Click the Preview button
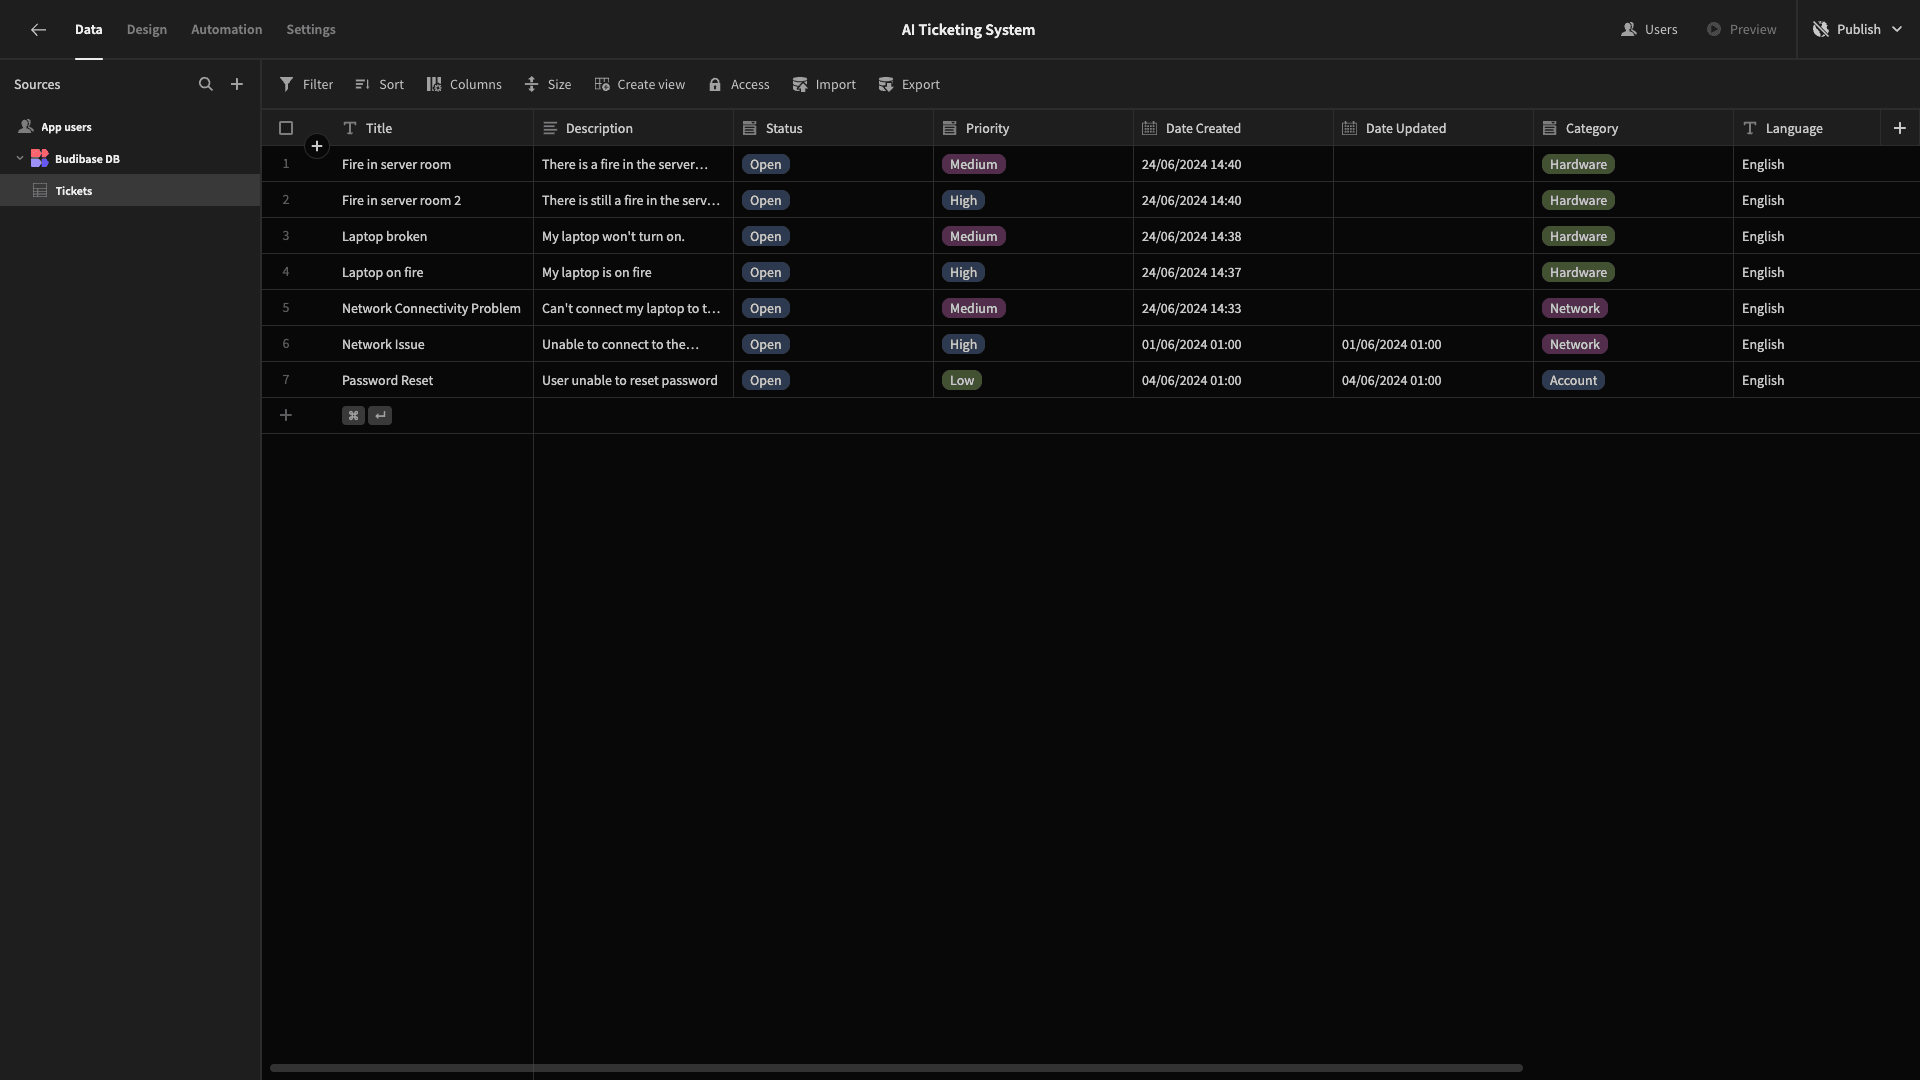This screenshot has height=1080, width=1920. click(x=1742, y=30)
